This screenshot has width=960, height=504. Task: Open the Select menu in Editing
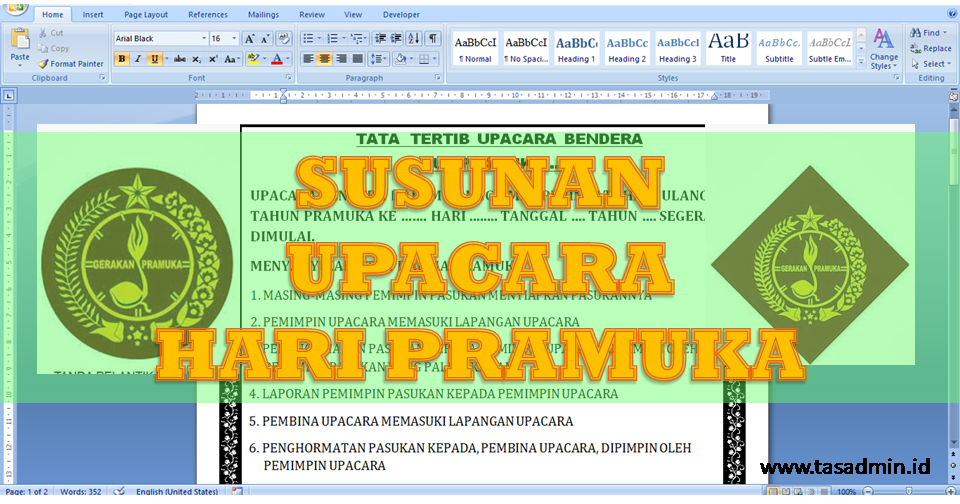[x=931, y=64]
